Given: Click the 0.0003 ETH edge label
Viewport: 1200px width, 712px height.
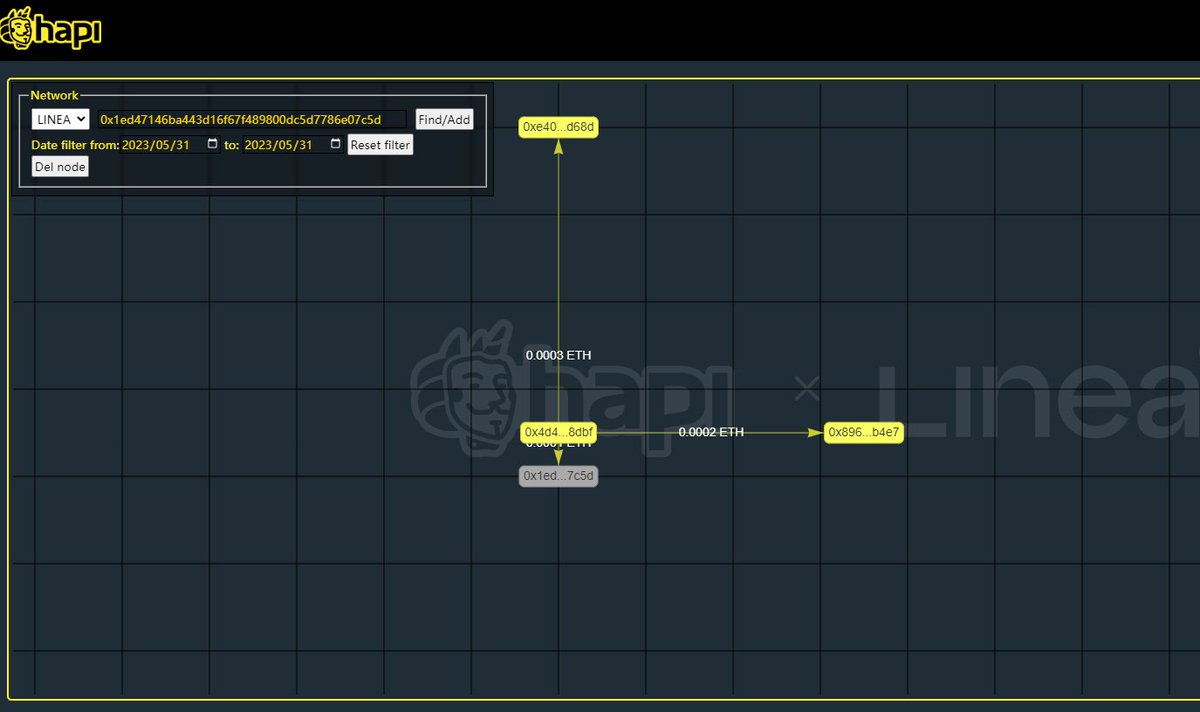Looking at the screenshot, I should pos(559,355).
